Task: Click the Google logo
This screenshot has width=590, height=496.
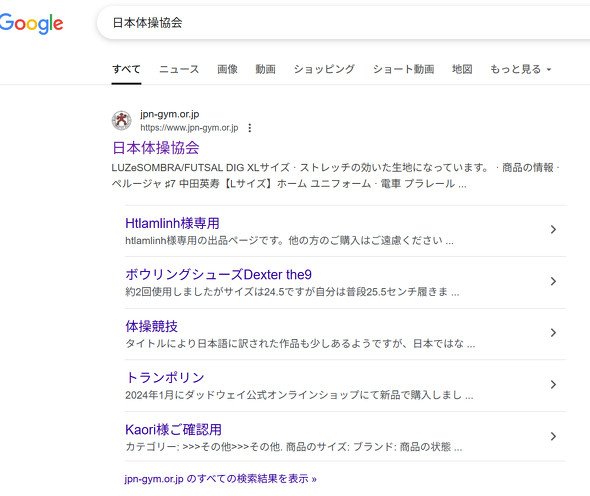Action: (x=32, y=24)
